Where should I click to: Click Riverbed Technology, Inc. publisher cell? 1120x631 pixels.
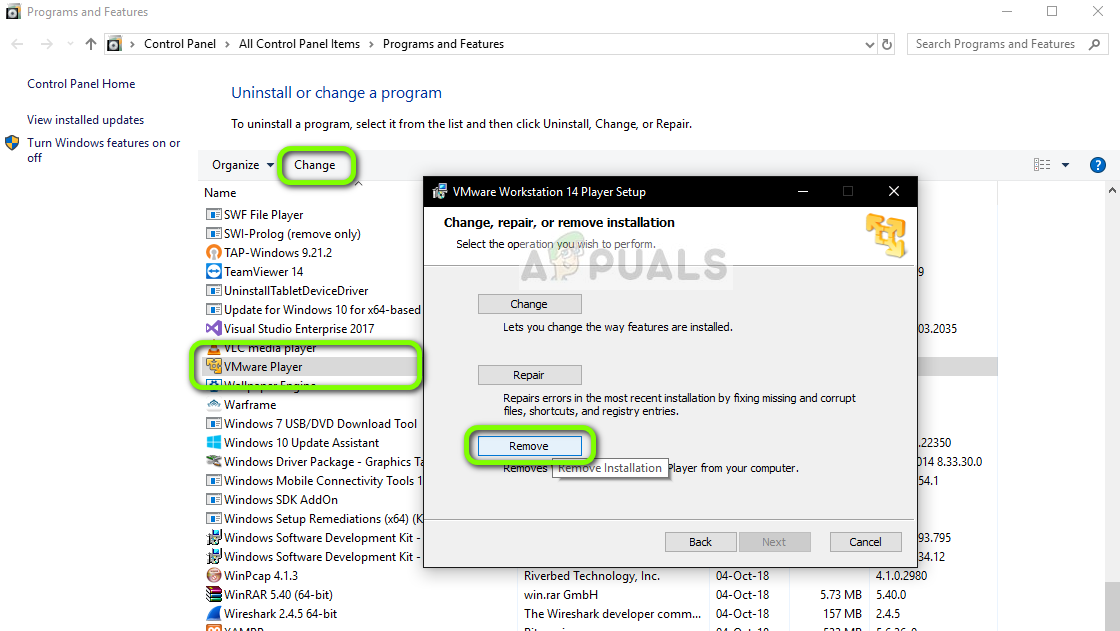pyautogui.click(x=591, y=576)
